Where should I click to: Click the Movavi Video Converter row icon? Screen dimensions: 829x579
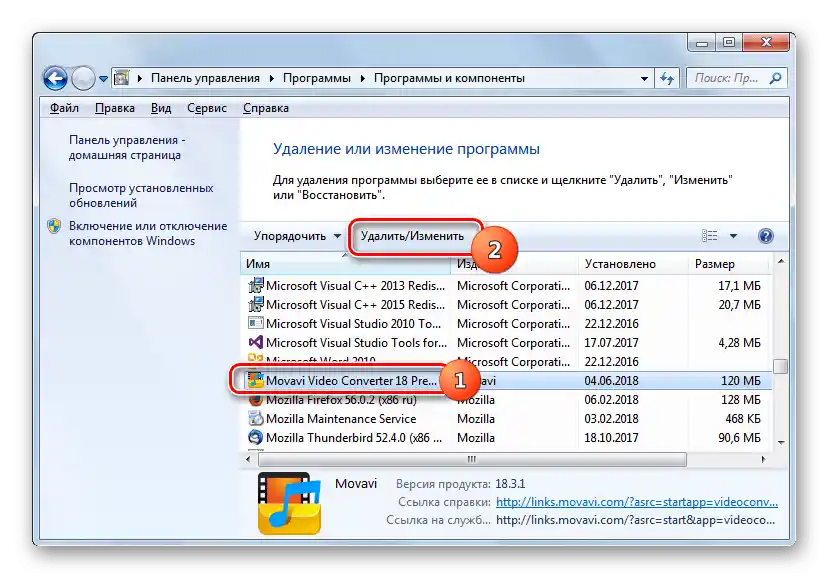(x=256, y=380)
